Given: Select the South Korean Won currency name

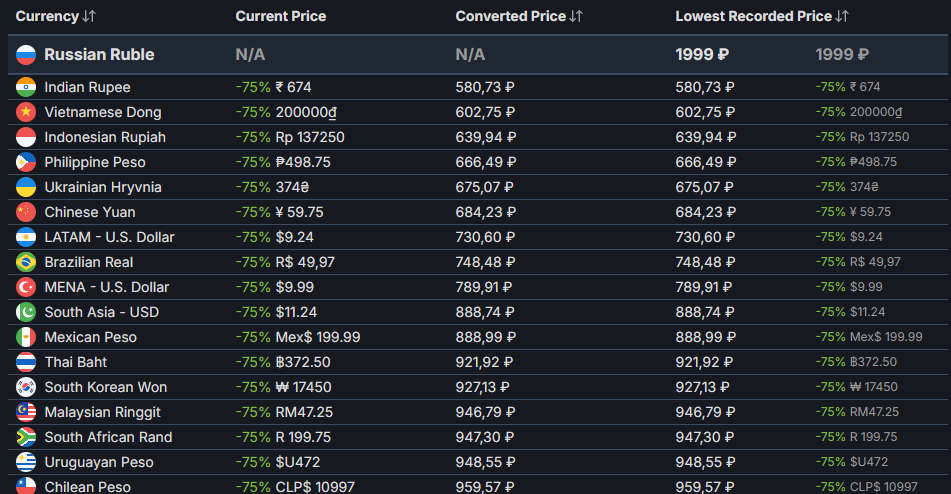Looking at the screenshot, I should (106, 387).
